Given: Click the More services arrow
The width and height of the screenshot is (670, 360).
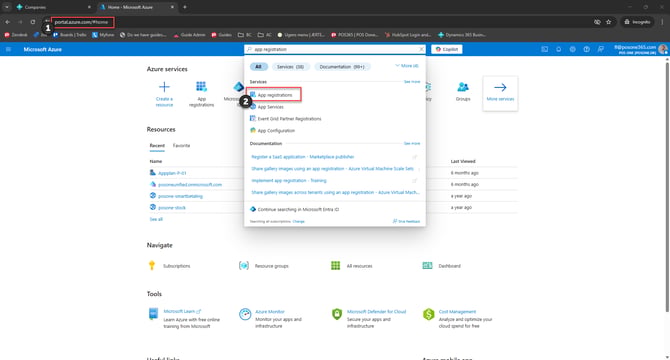Looking at the screenshot, I should point(500,87).
